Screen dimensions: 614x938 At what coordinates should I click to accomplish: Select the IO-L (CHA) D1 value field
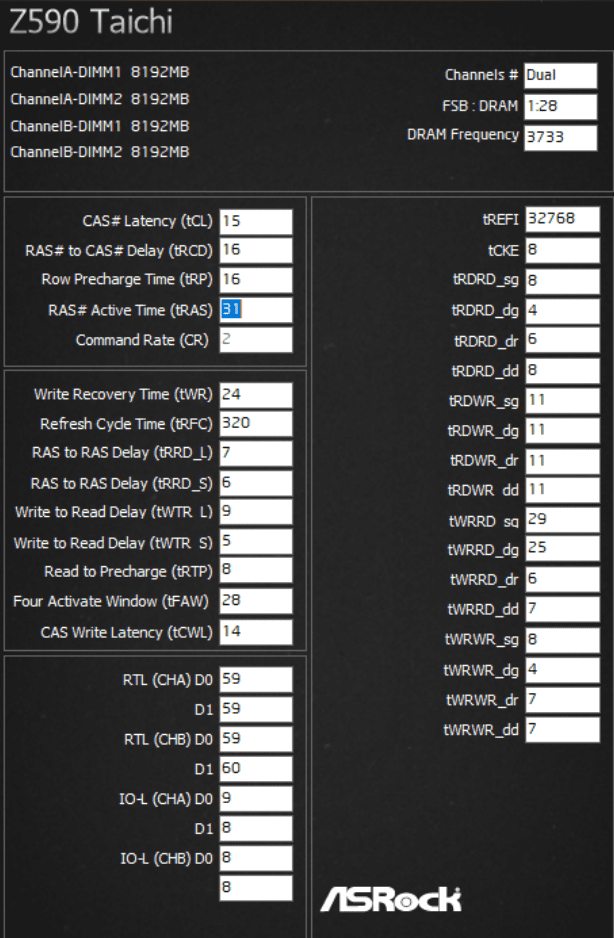coord(256,829)
